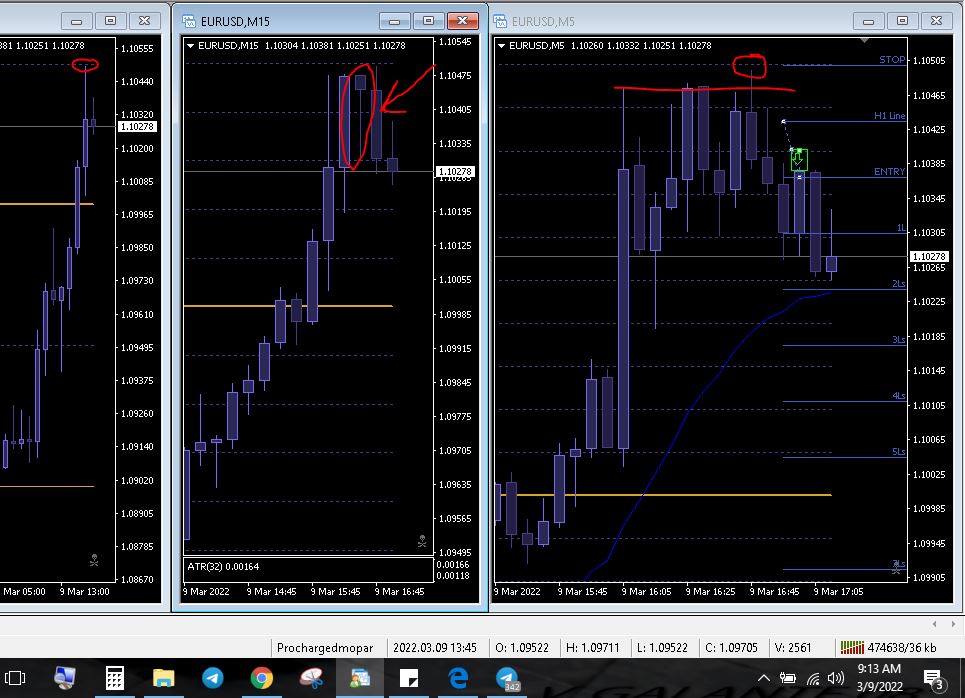Image resolution: width=965 pixels, height=698 pixels.
Task: Open File Explorer from the taskbar
Action: point(164,678)
